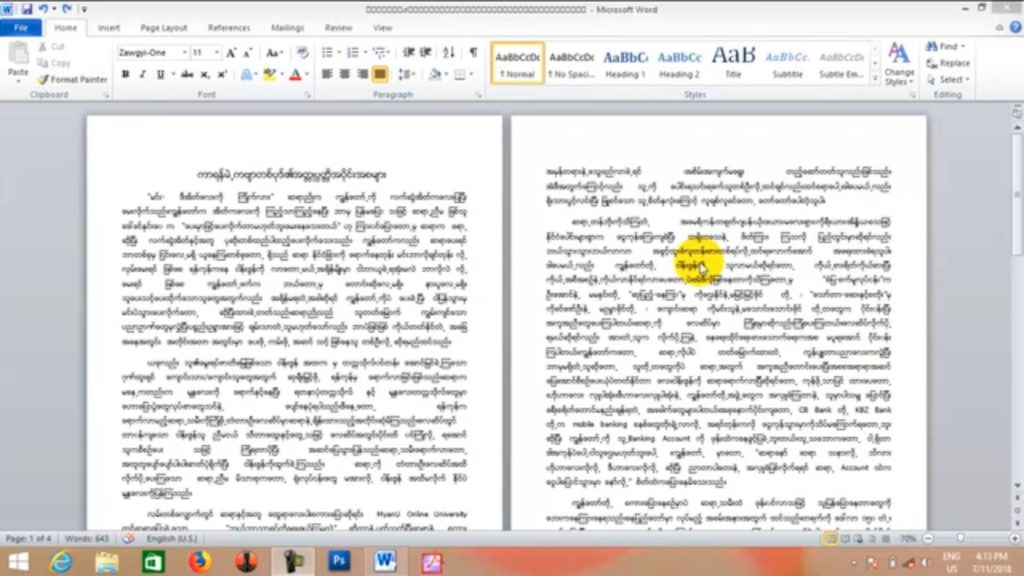The image size is (1024, 576).
Task: Open Firefox from the taskbar
Action: pyautogui.click(x=200, y=561)
